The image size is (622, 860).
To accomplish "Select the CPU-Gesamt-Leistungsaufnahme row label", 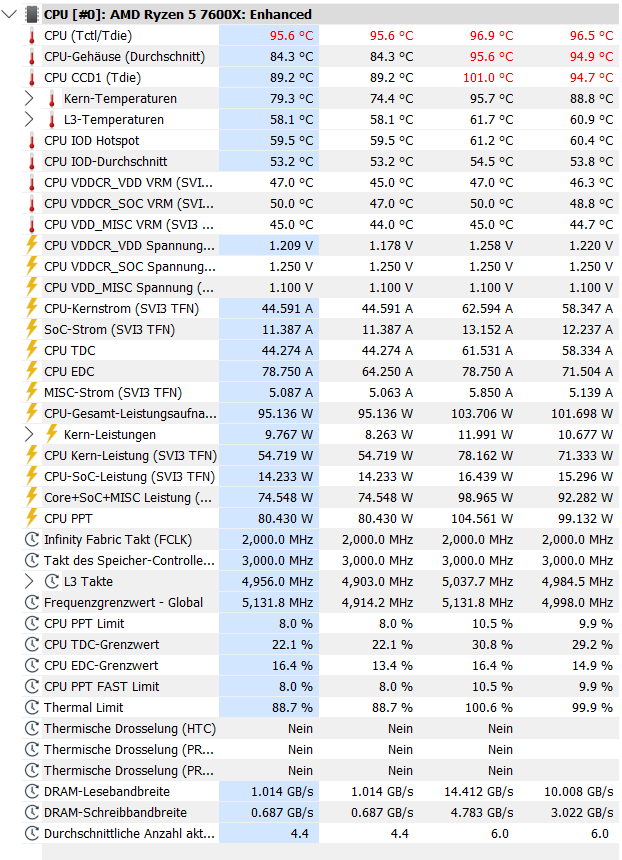I will pyautogui.click(x=130, y=414).
